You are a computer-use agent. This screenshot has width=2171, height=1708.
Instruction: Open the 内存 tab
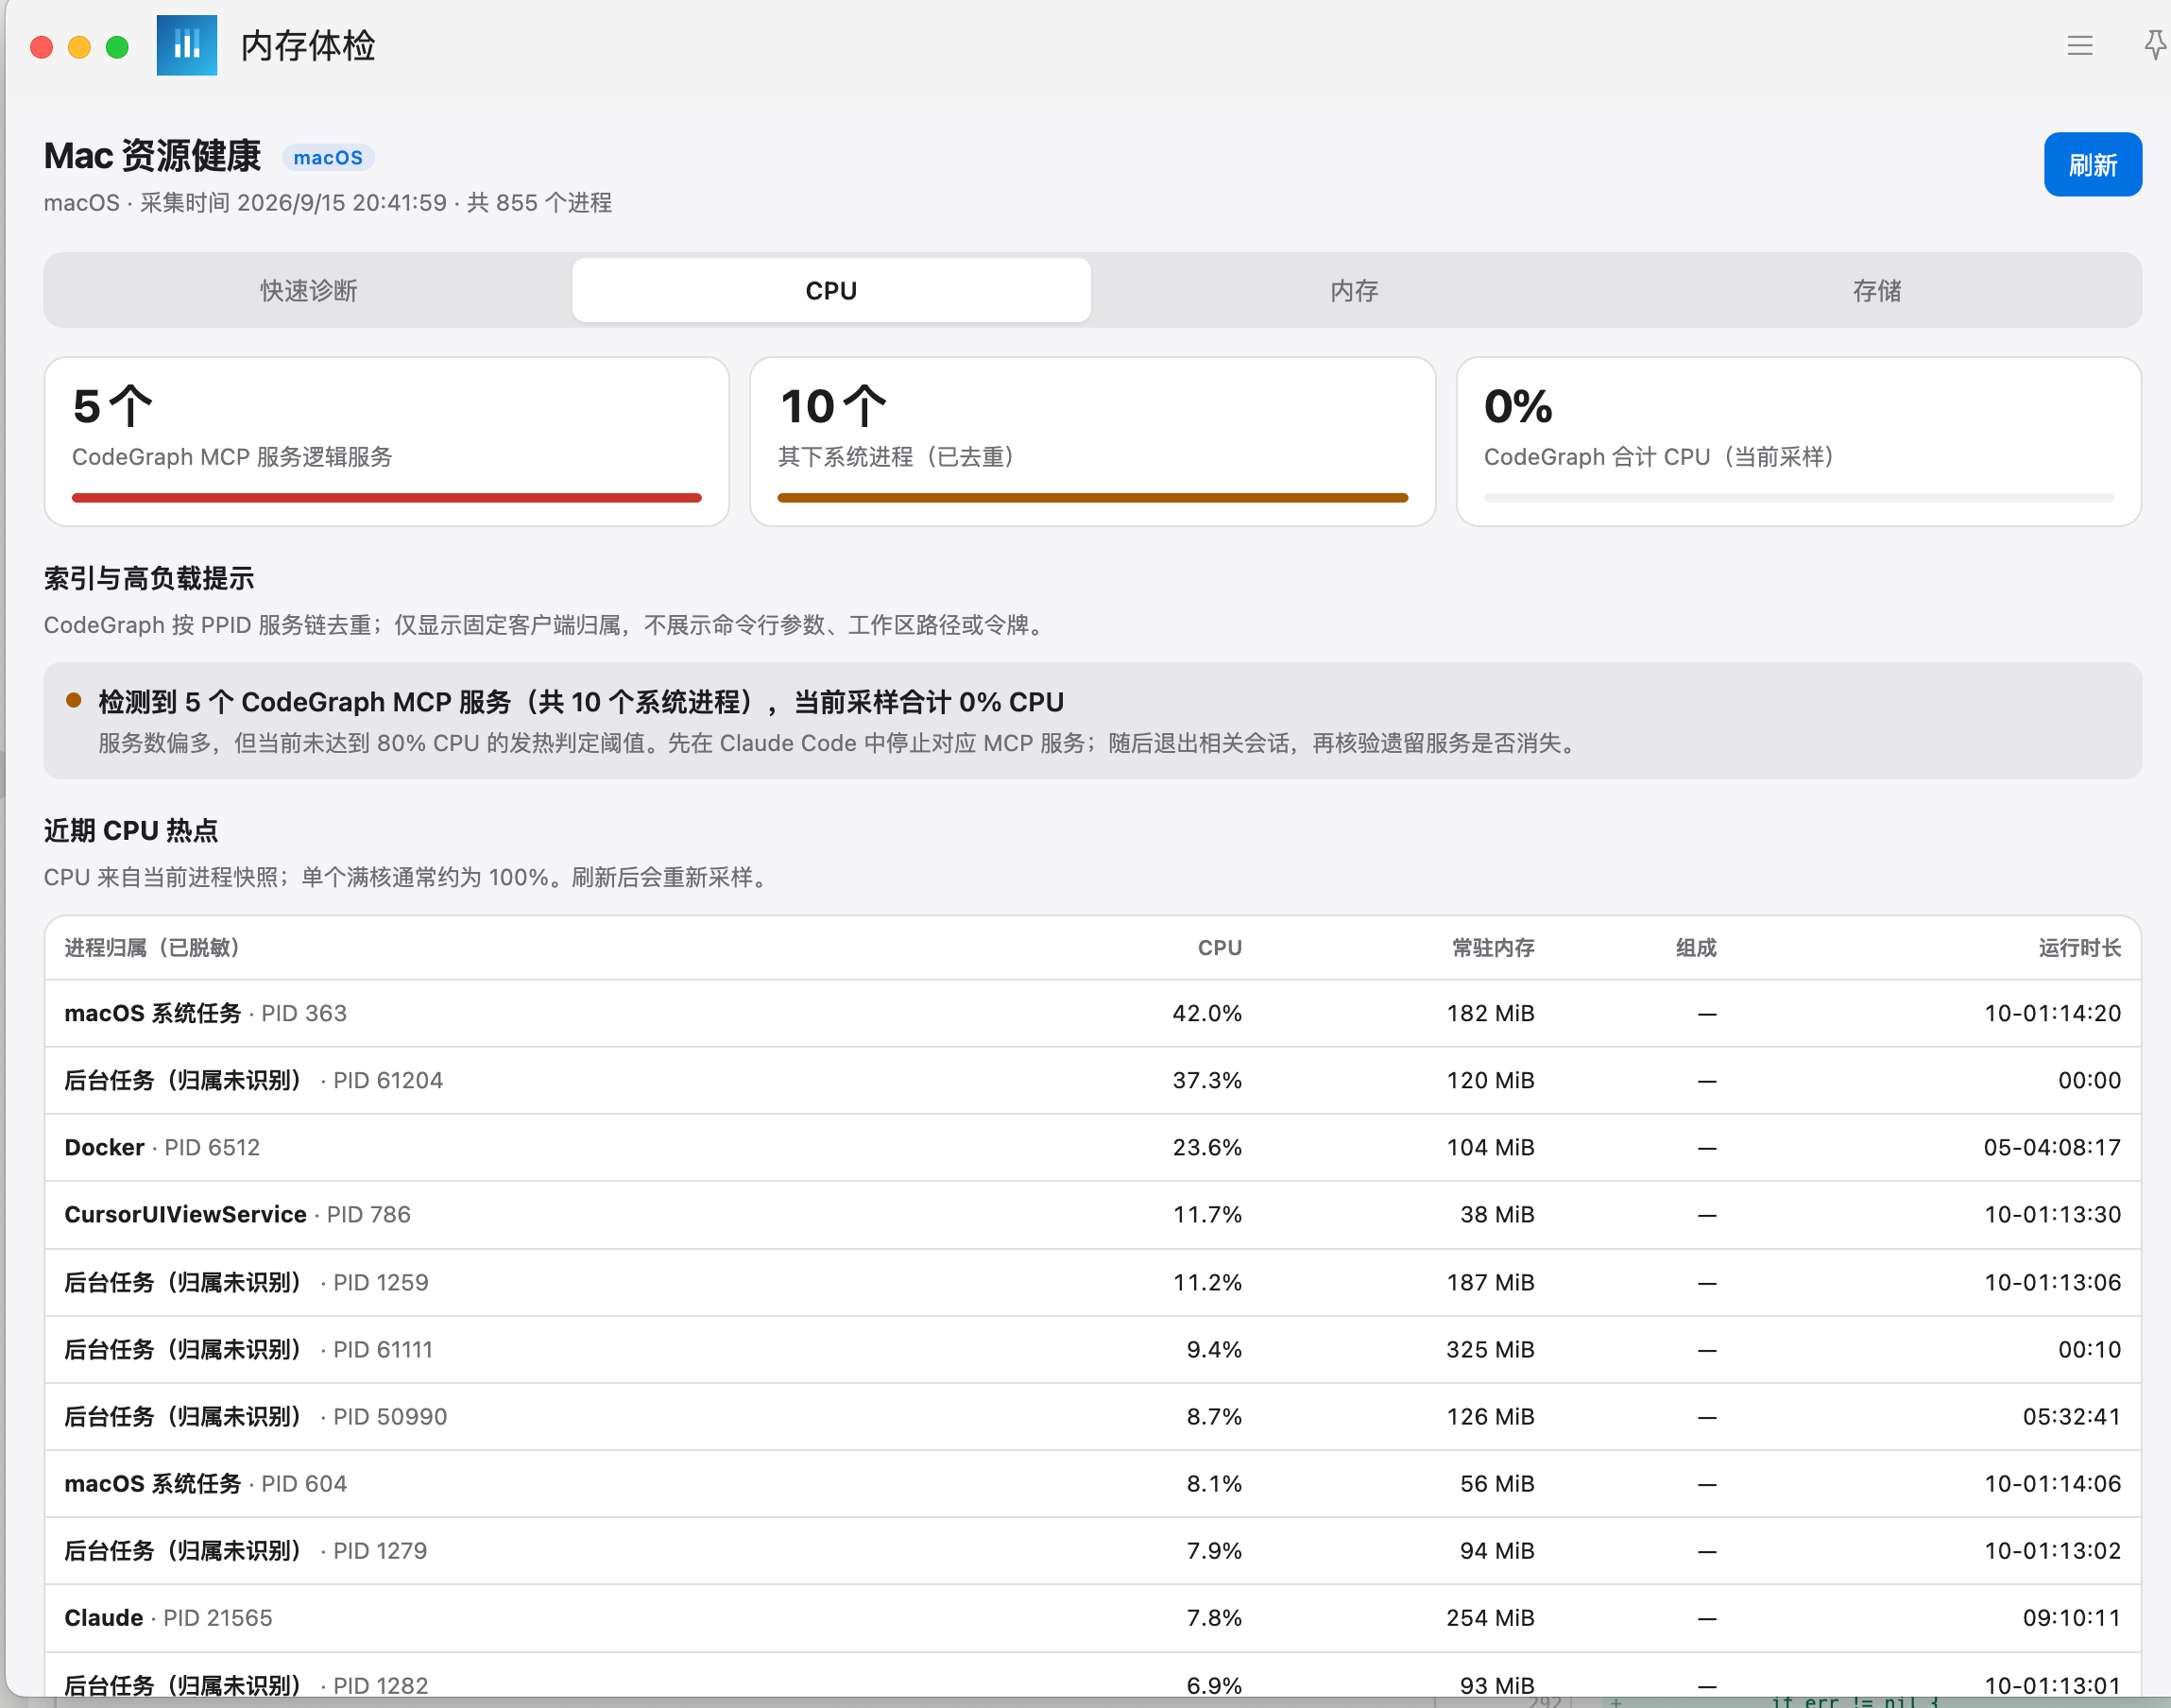coord(1354,290)
